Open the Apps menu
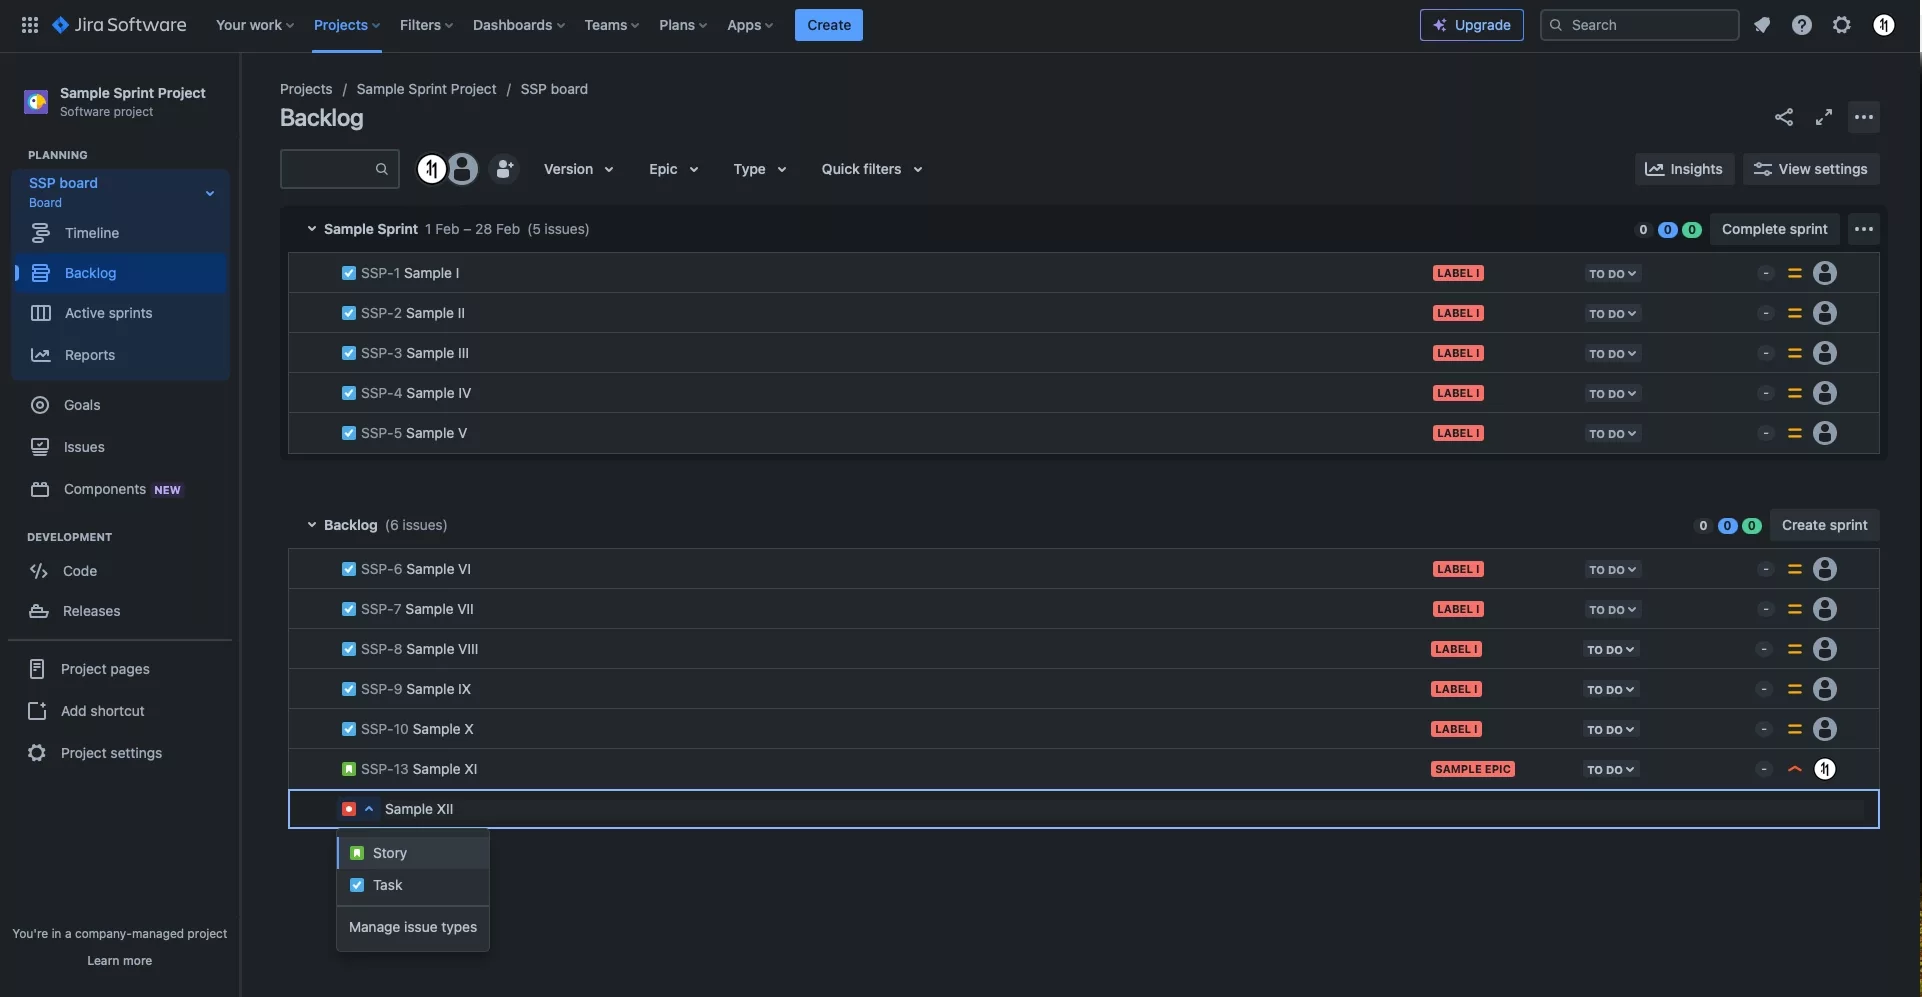Viewport: 1922px width, 997px height. coord(750,25)
